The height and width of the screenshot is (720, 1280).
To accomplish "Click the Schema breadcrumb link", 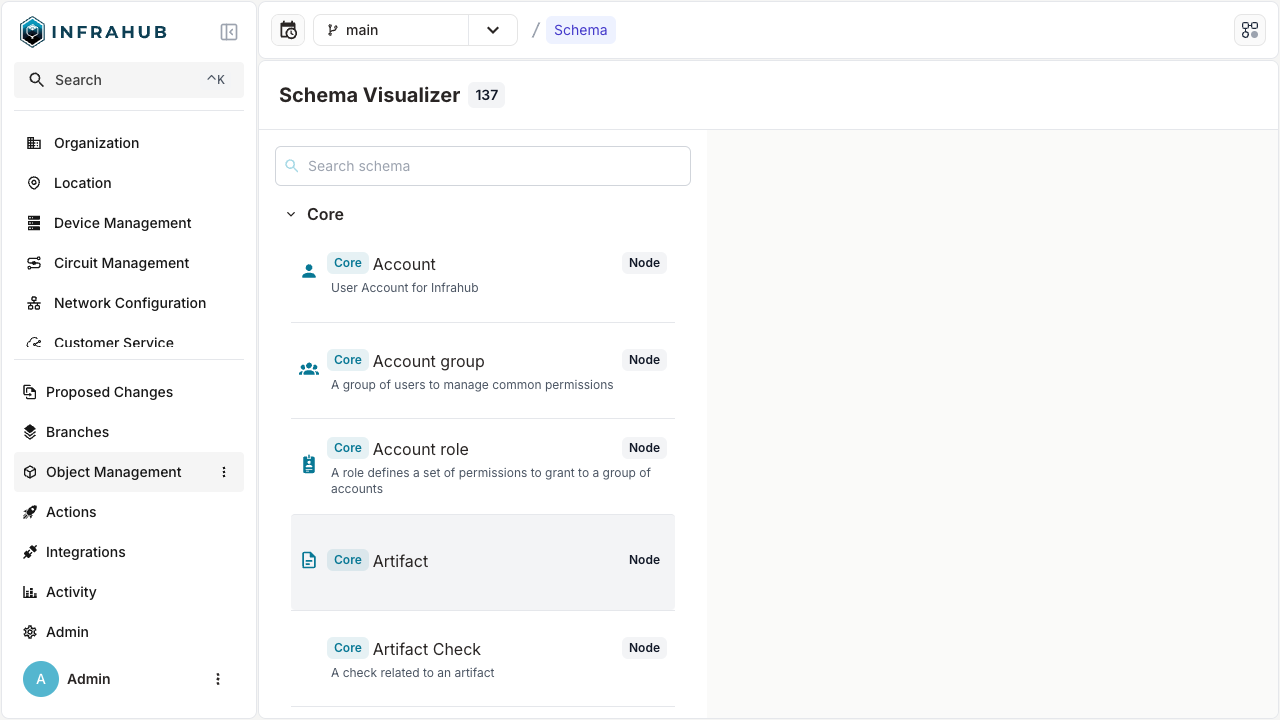I will click(x=580, y=29).
